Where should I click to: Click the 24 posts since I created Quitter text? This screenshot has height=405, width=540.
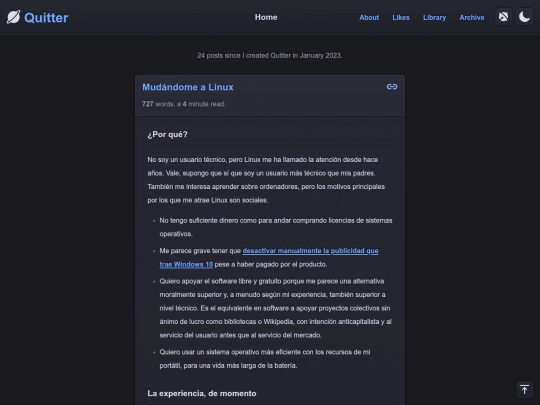(x=270, y=55)
